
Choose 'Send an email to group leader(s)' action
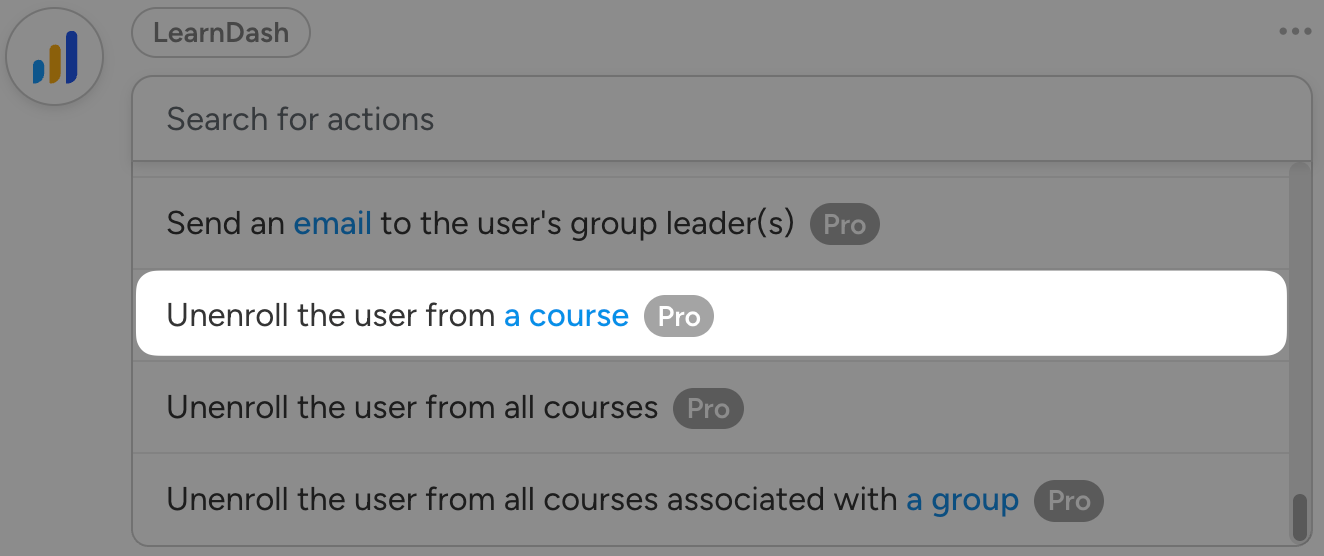[x=480, y=224]
